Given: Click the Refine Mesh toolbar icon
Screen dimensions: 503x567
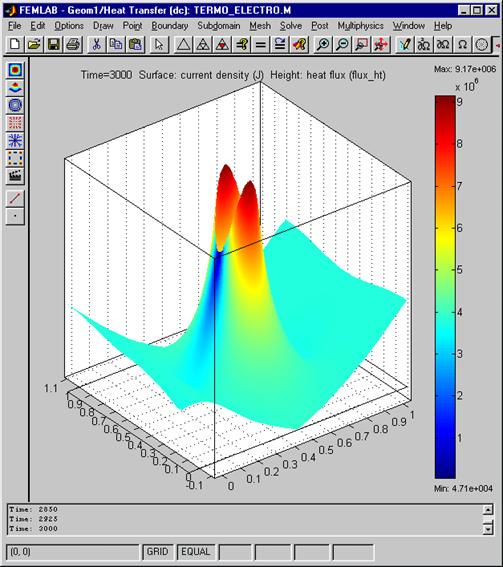Looking at the screenshot, I should coord(203,45).
